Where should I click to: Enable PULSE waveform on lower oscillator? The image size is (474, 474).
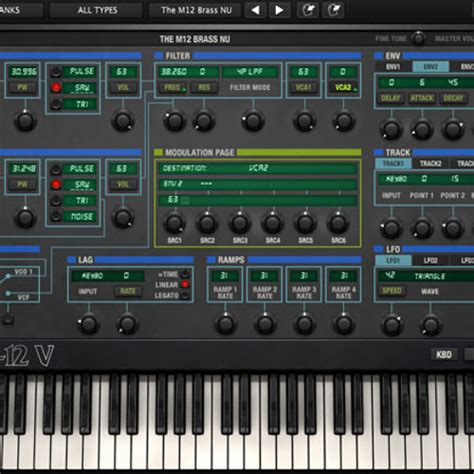56,168
